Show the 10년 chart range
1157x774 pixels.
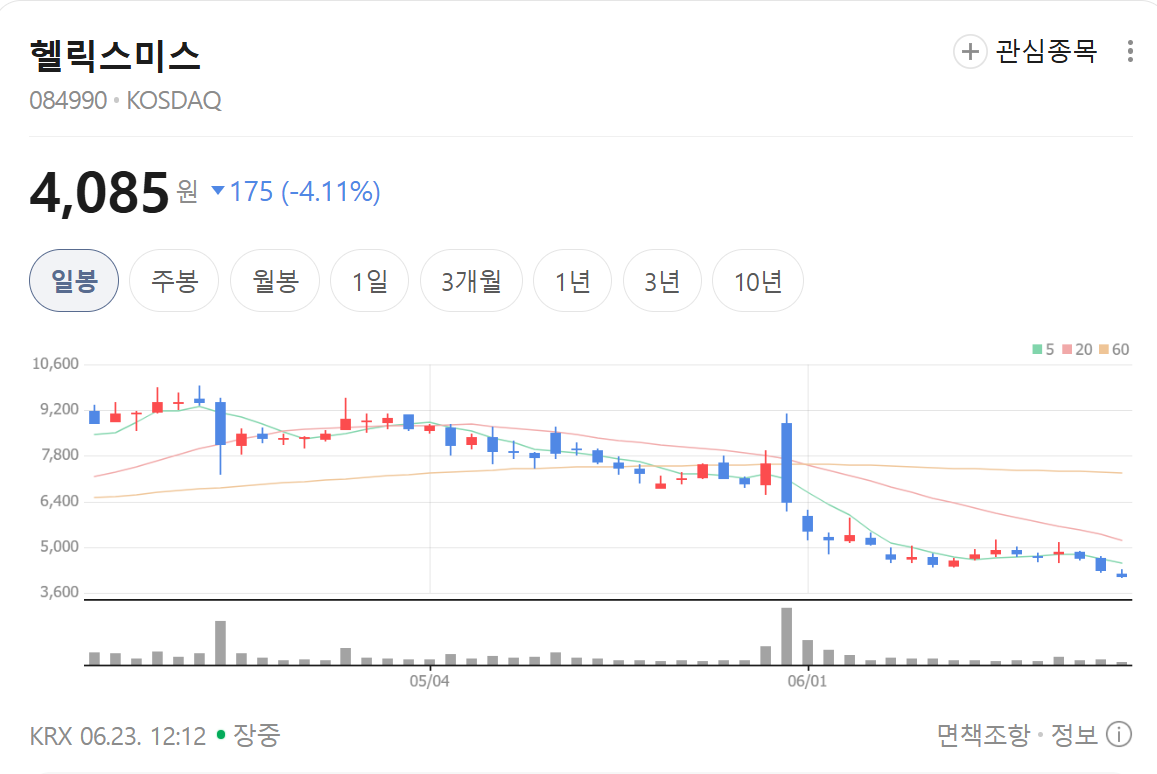point(758,281)
